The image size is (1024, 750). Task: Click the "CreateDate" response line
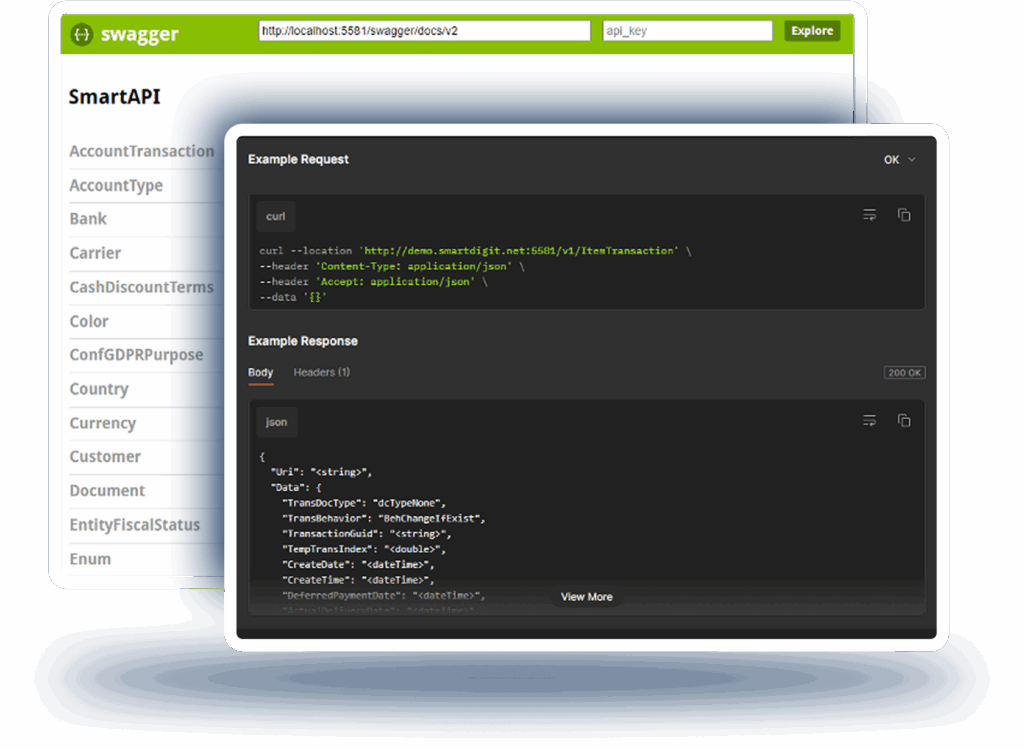pos(358,565)
